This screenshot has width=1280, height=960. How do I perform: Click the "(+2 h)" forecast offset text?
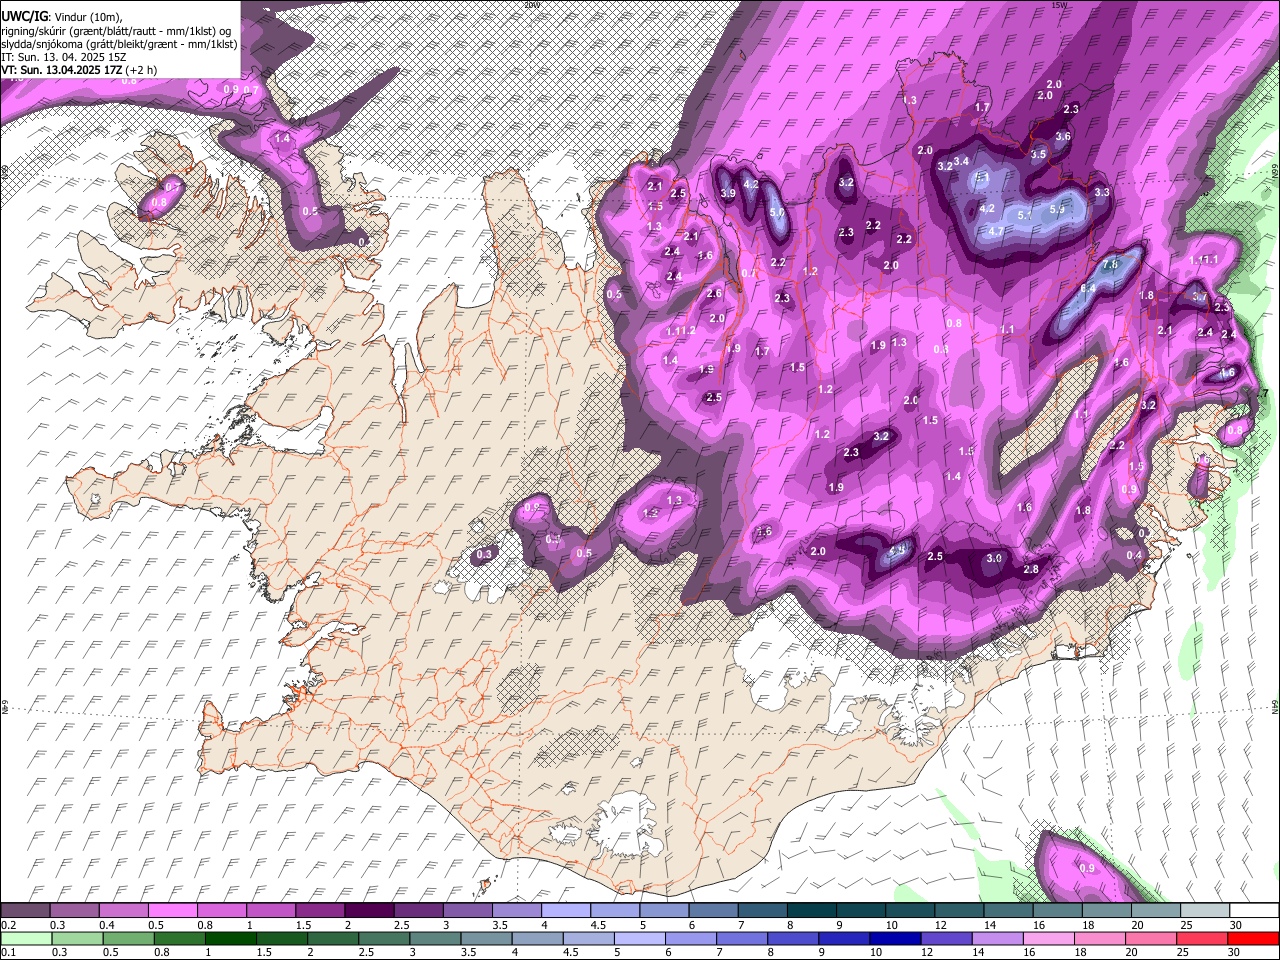tap(141, 70)
